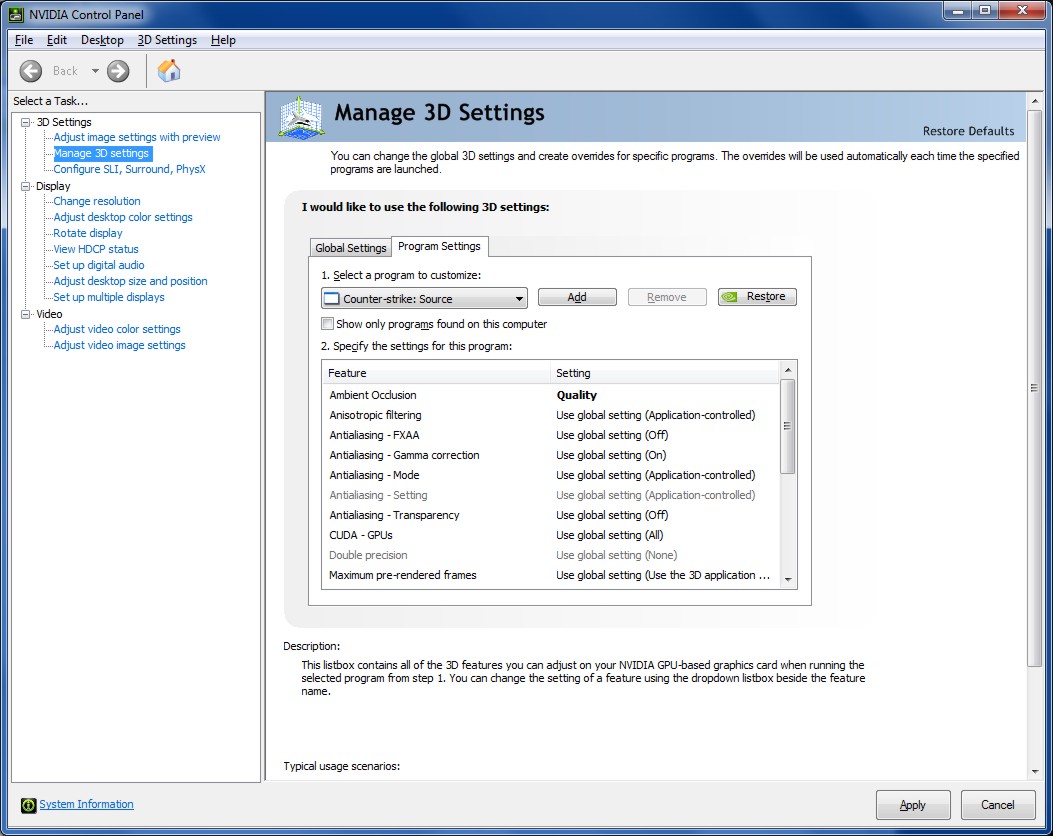Image resolution: width=1053 pixels, height=836 pixels.
Task: Open 'Adjust image settings with preview' task
Action: tap(137, 138)
